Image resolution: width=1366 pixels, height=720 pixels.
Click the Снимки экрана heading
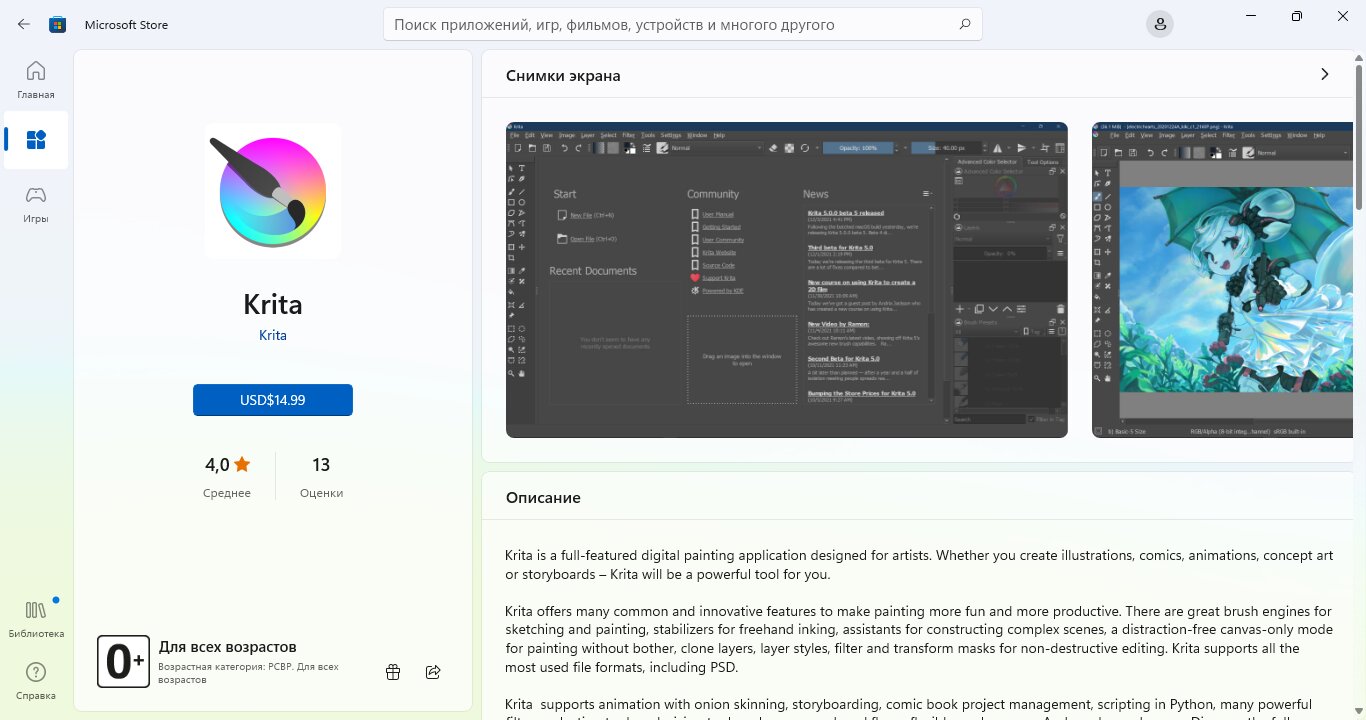[563, 75]
